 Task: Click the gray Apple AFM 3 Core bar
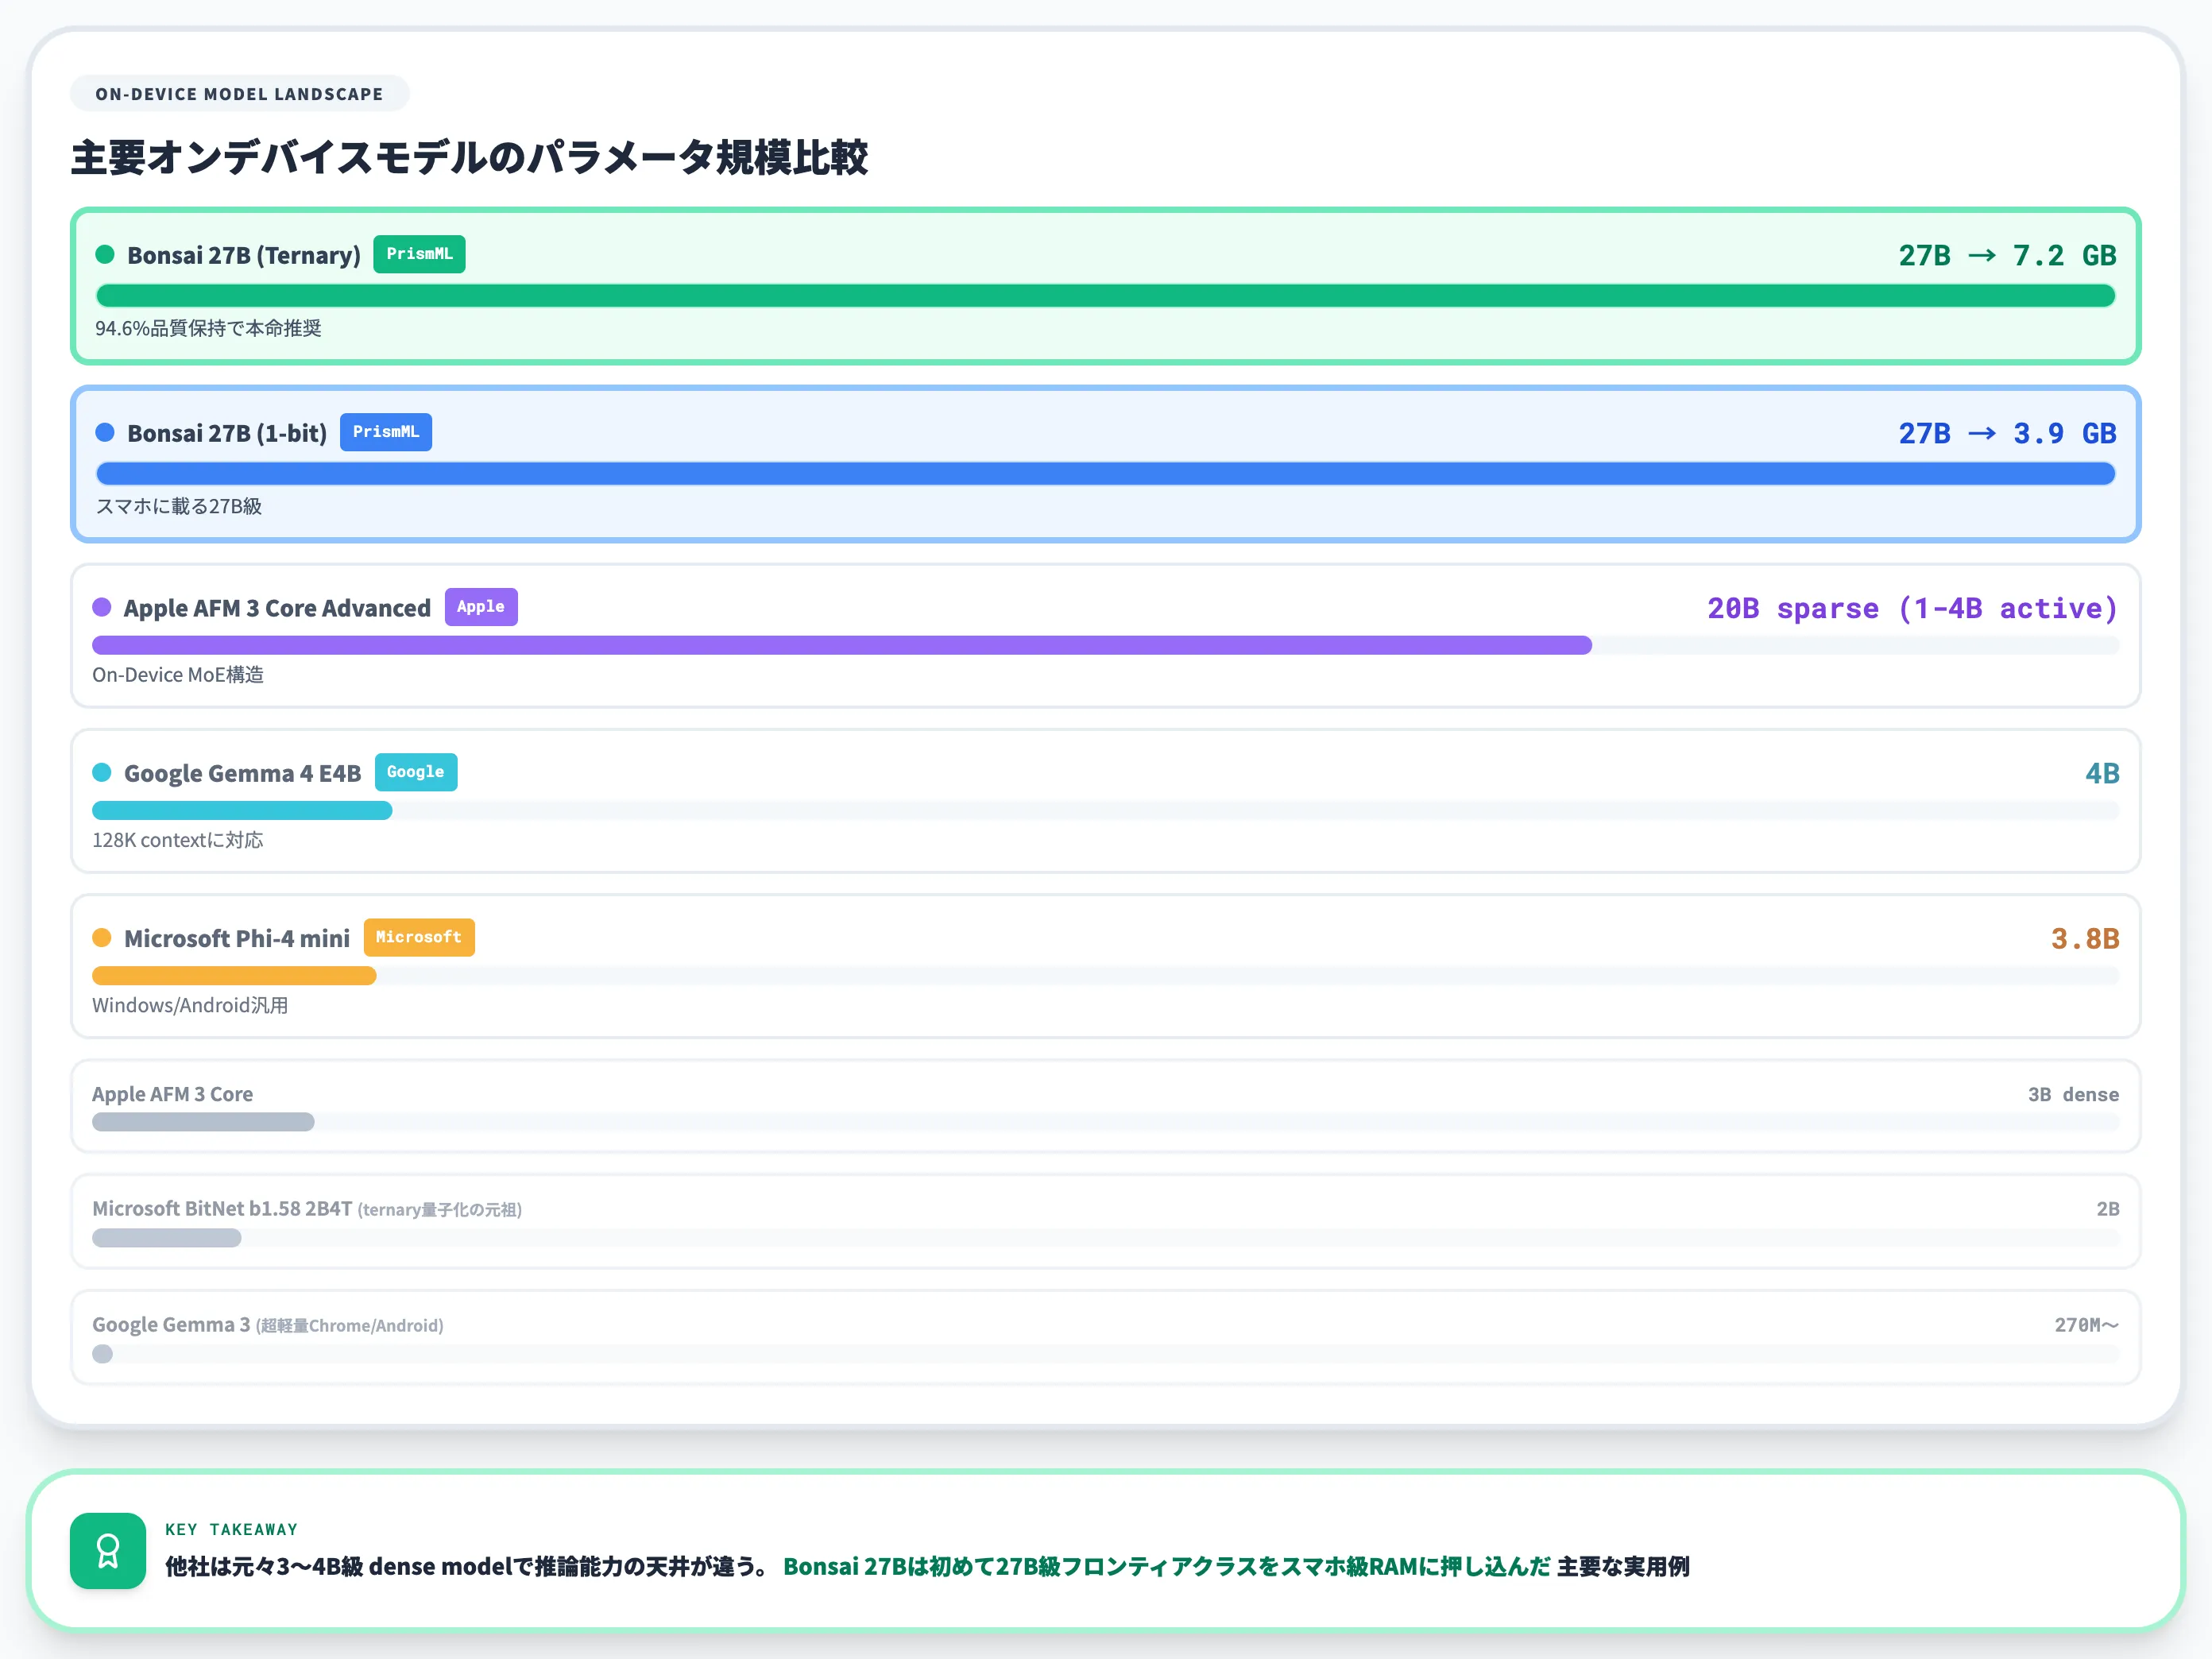203,1122
